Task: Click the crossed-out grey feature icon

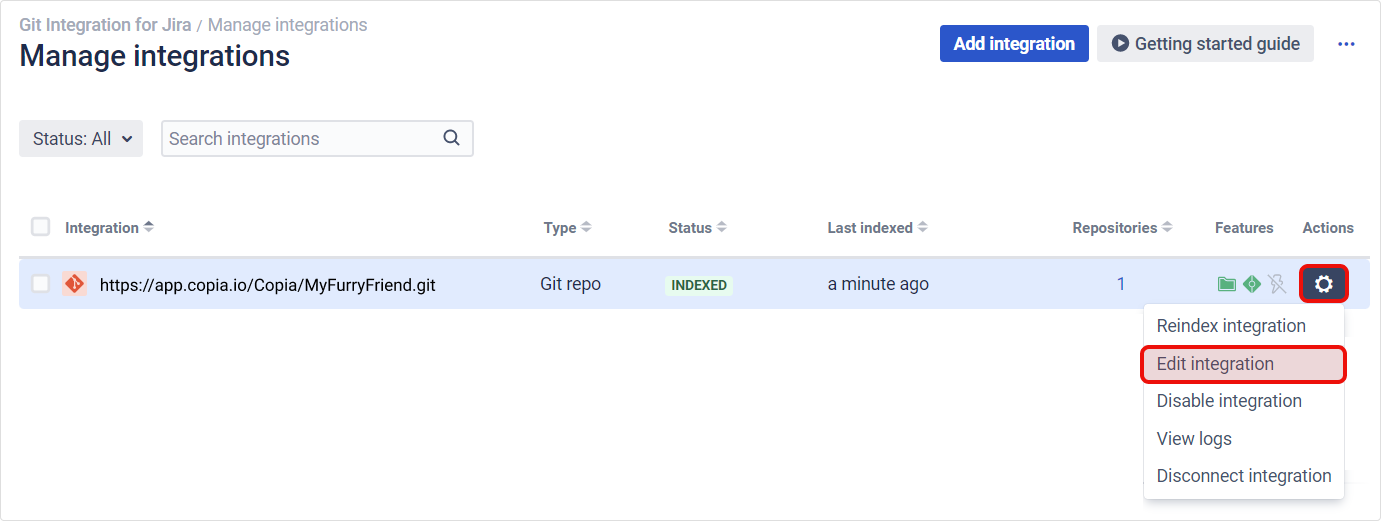Action: coord(1277,285)
